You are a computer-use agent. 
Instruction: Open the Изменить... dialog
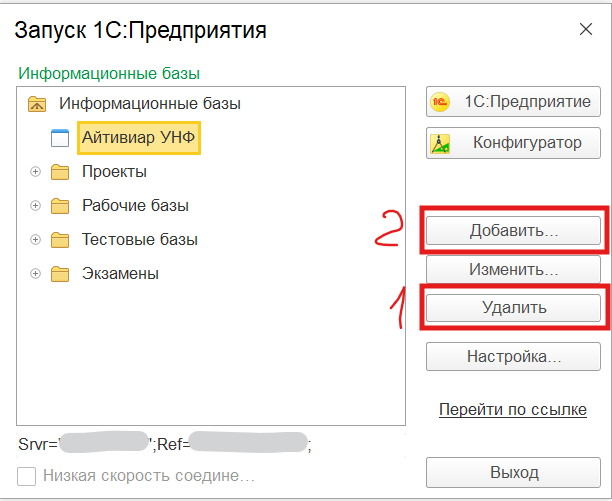pos(513,270)
